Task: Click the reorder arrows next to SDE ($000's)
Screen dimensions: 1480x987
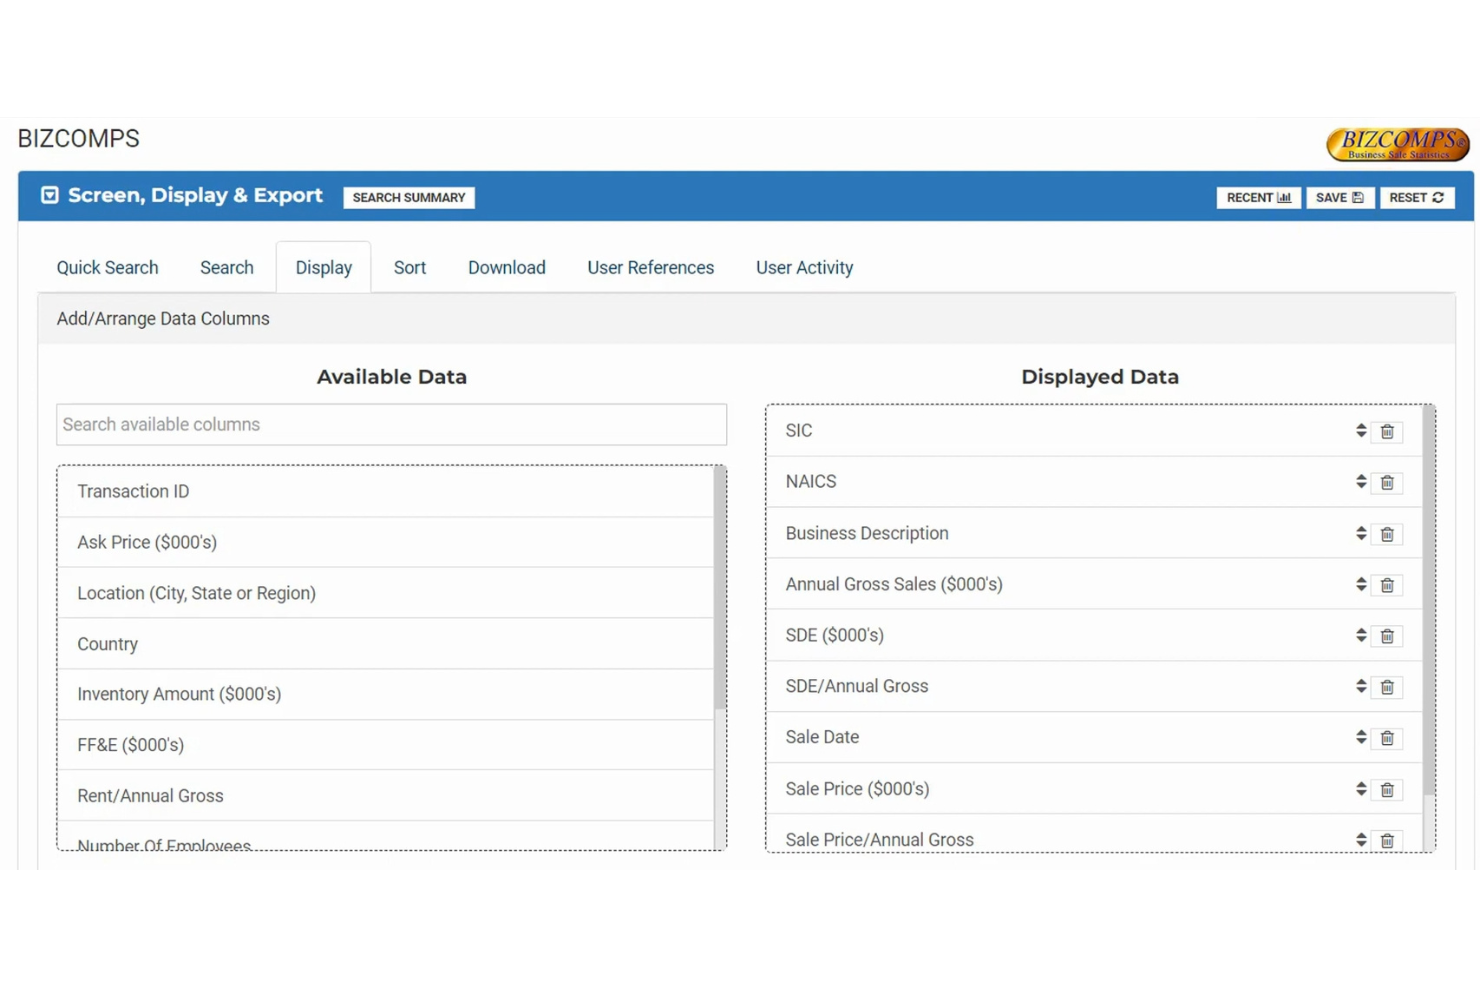Action: pos(1361,635)
